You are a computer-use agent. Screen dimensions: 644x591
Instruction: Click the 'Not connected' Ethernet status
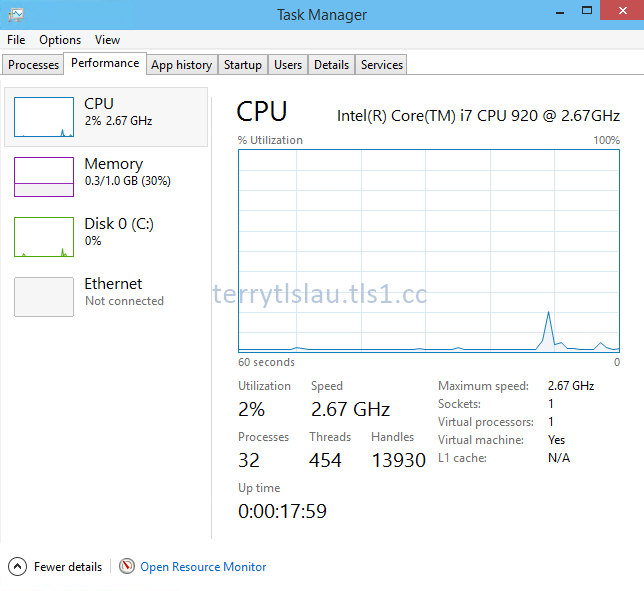124,301
